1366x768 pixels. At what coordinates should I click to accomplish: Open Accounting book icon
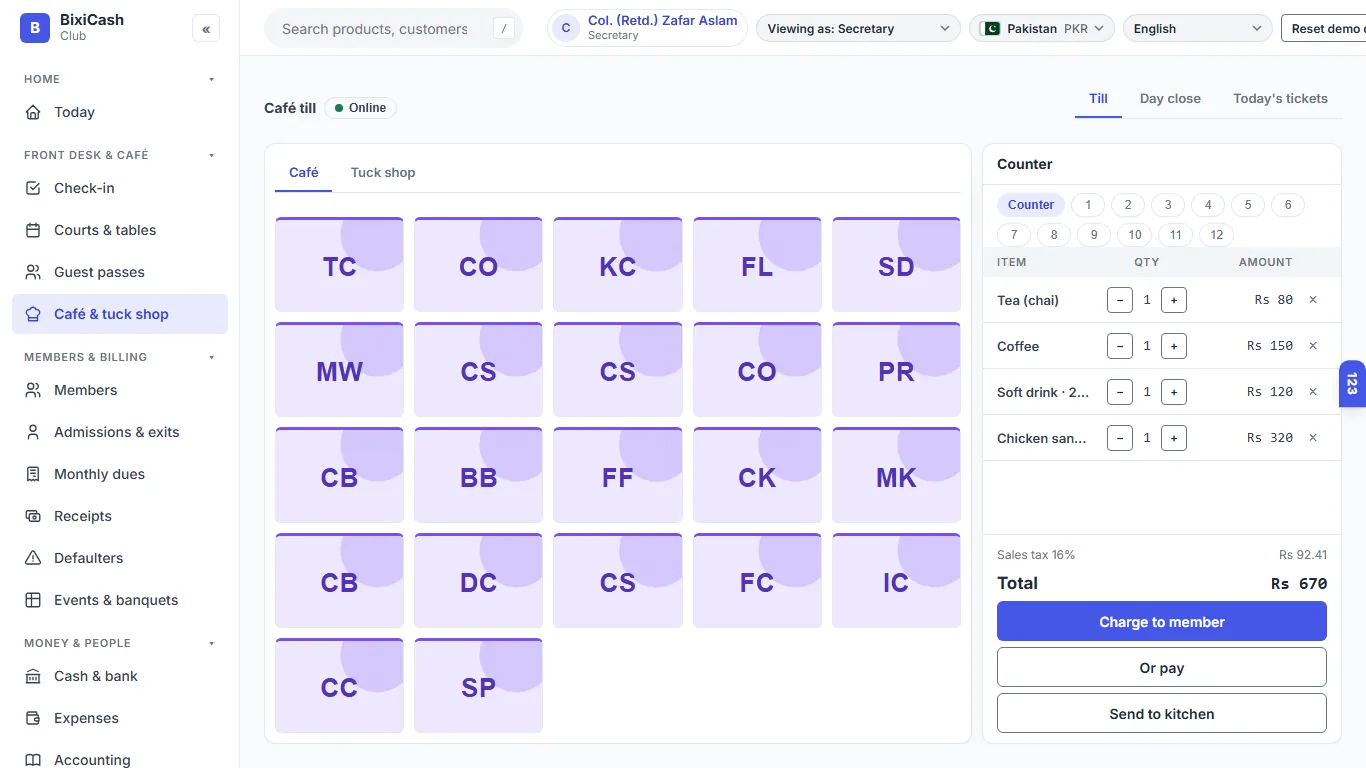coord(33,760)
